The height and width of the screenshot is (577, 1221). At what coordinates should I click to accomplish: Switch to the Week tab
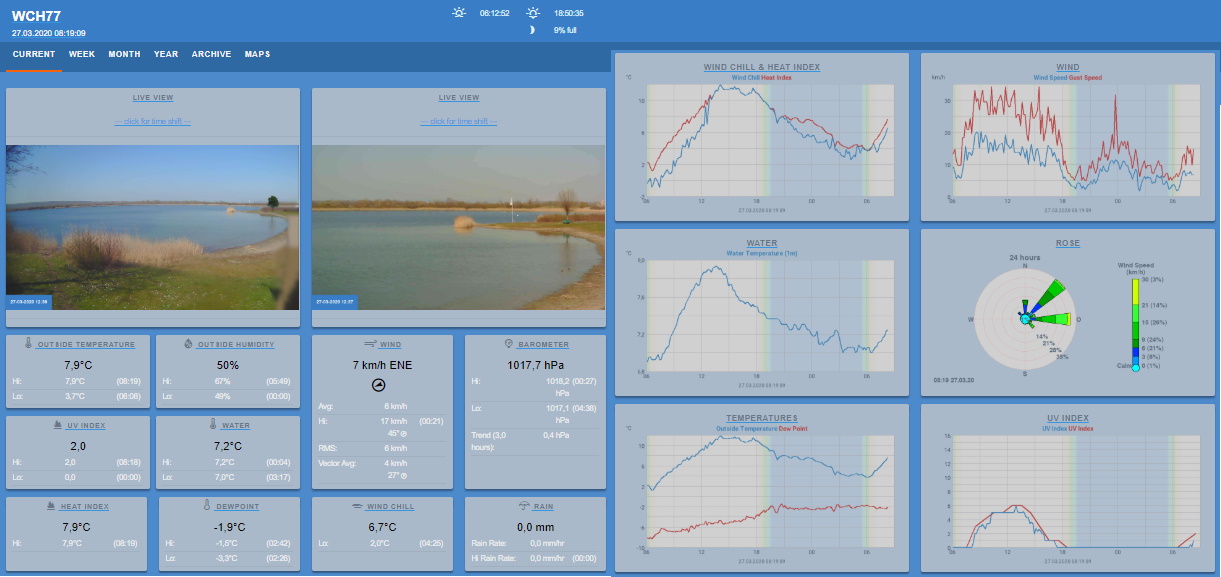coord(82,54)
